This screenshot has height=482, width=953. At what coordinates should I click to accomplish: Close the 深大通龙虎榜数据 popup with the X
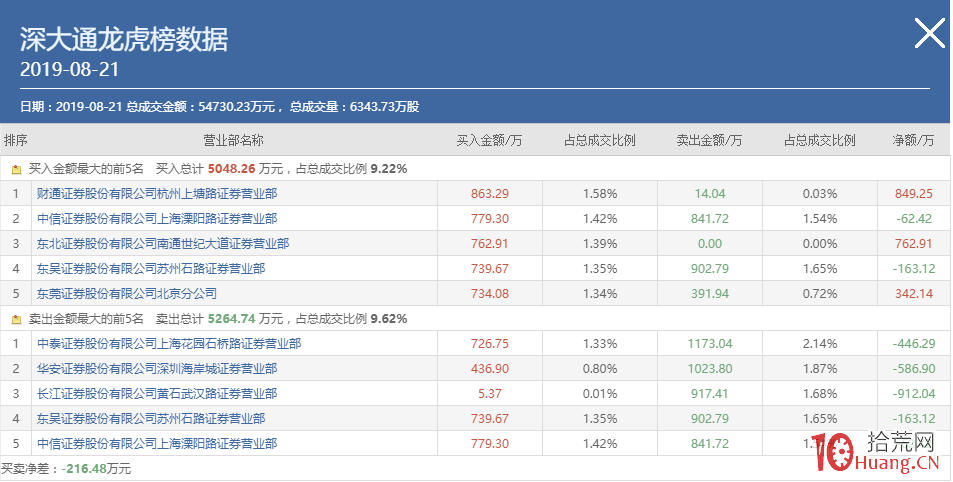coord(930,33)
